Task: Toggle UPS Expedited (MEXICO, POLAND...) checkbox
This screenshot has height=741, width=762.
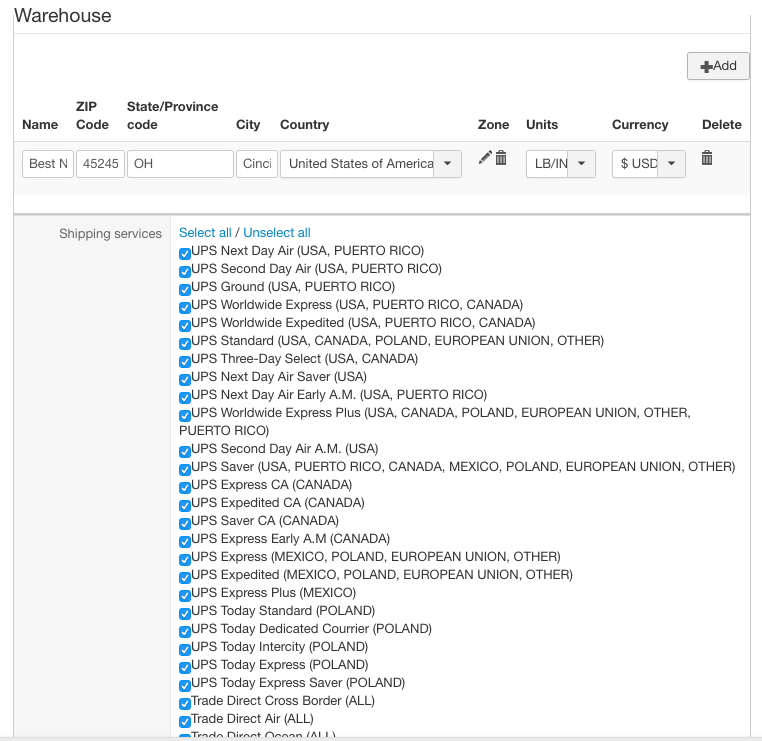Action: click(185, 577)
